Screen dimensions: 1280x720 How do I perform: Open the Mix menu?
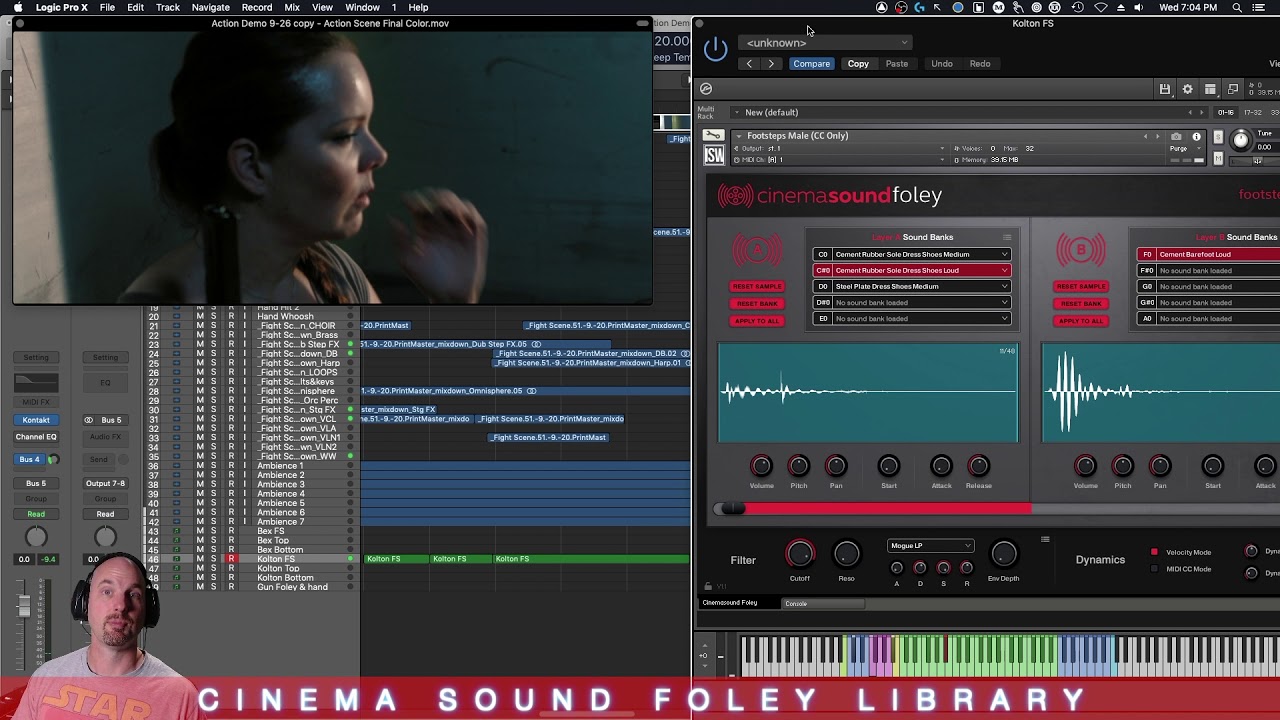(x=292, y=7)
